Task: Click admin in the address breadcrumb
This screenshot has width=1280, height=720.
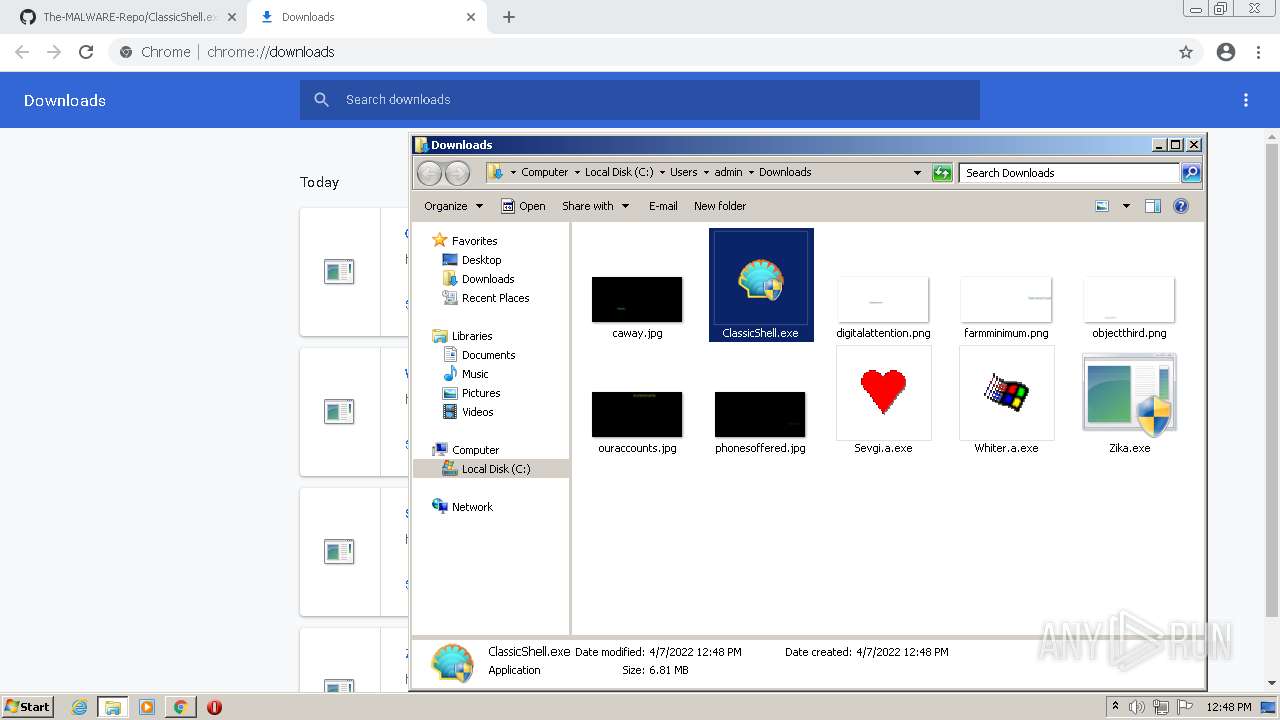Action: [728, 172]
